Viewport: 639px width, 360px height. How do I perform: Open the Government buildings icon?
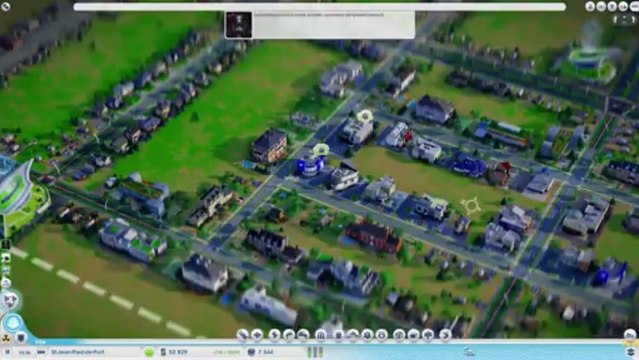click(x=322, y=335)
